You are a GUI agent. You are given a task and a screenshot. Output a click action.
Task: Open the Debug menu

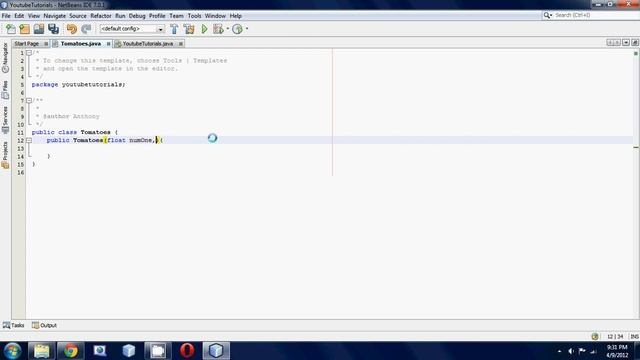(137, 16)
